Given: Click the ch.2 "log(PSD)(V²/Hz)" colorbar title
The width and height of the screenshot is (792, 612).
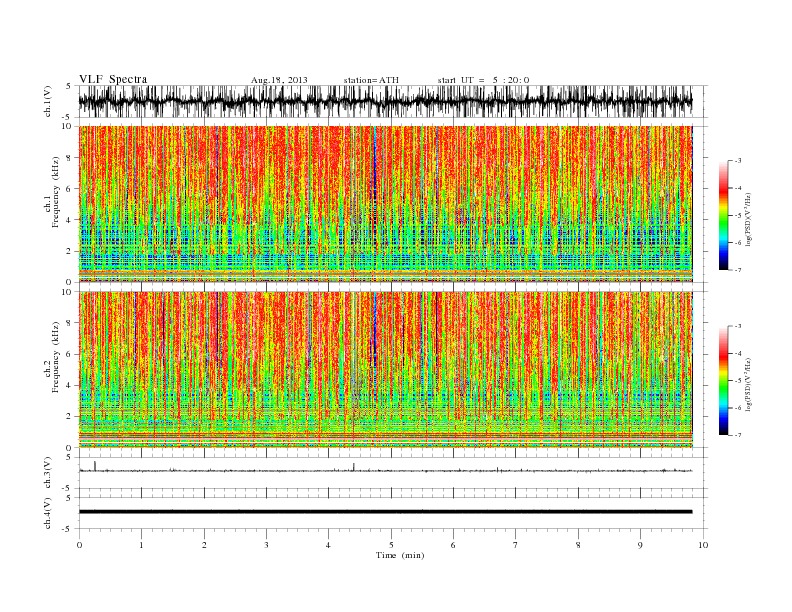Looking at the screenshot, I should (x=748, y=384).
